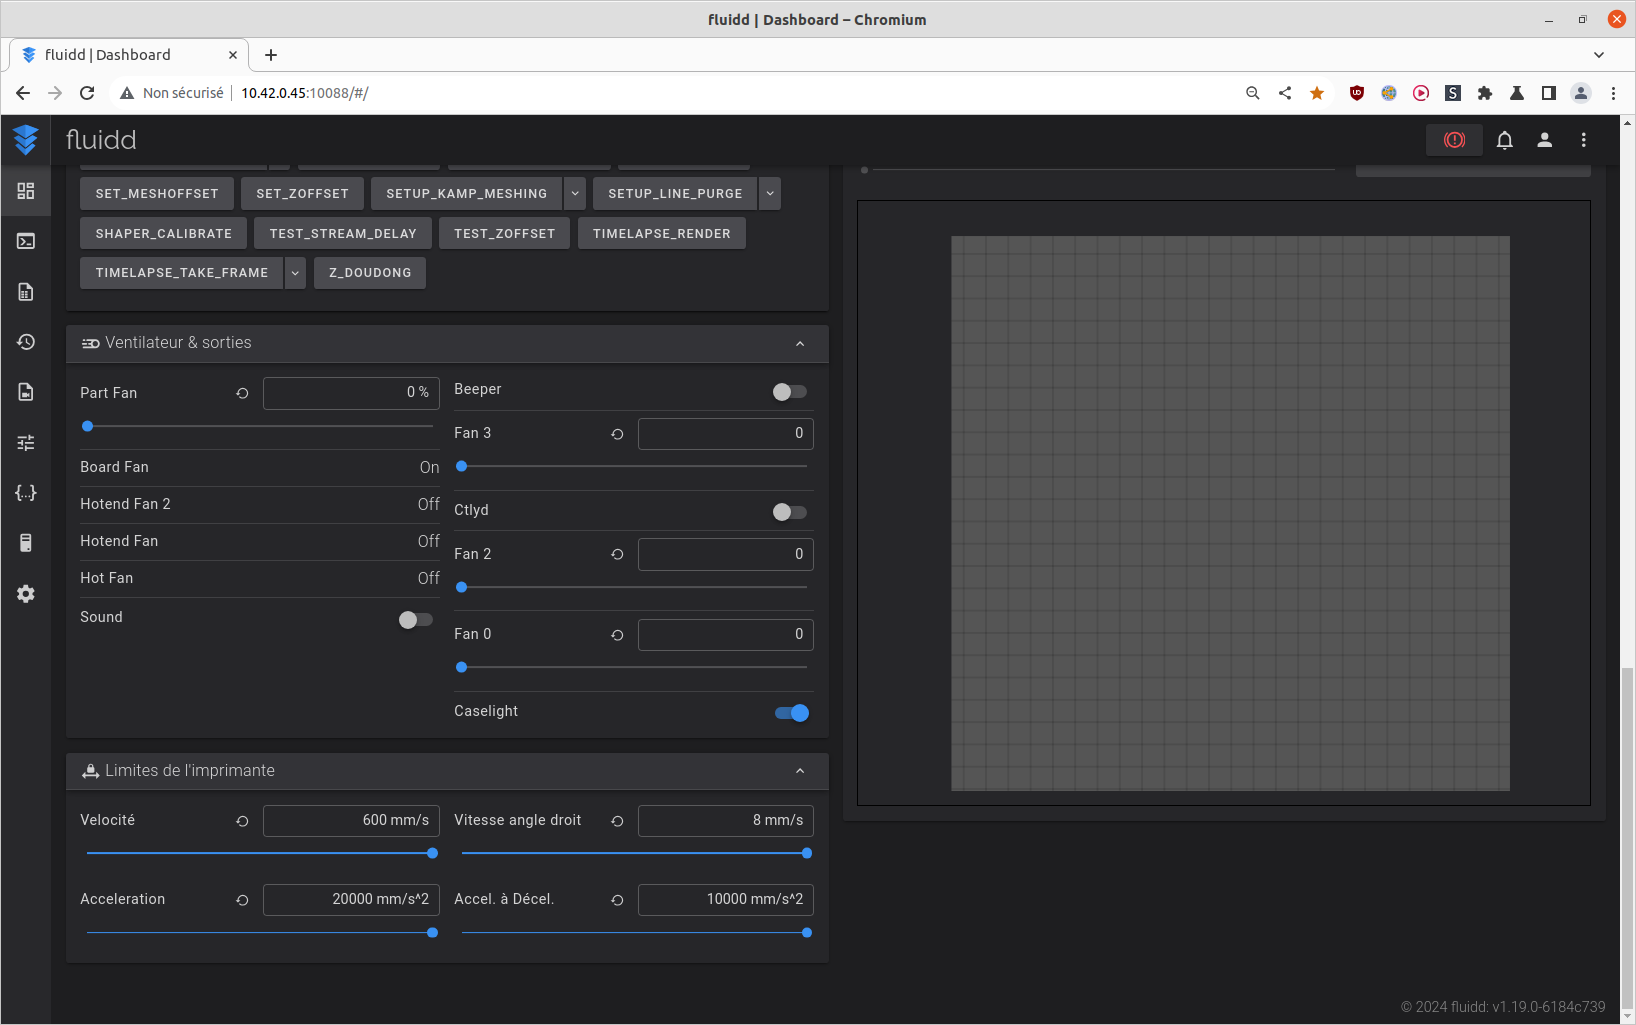1636x1025 pixels.
Task: Click the Fan 3 slider handle
Action: coord(462,466)
